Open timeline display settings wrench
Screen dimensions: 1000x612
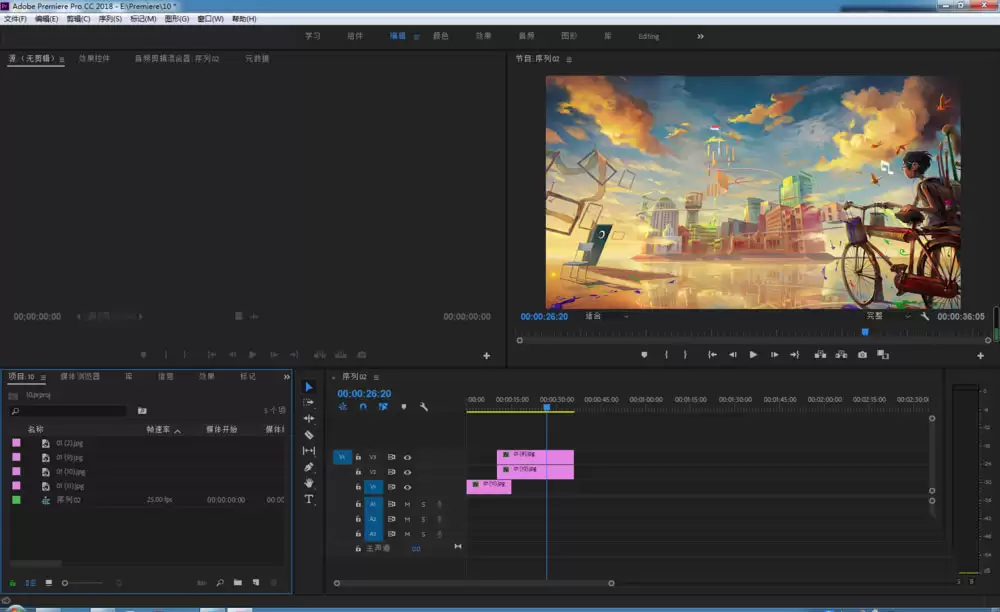point(423,407)
